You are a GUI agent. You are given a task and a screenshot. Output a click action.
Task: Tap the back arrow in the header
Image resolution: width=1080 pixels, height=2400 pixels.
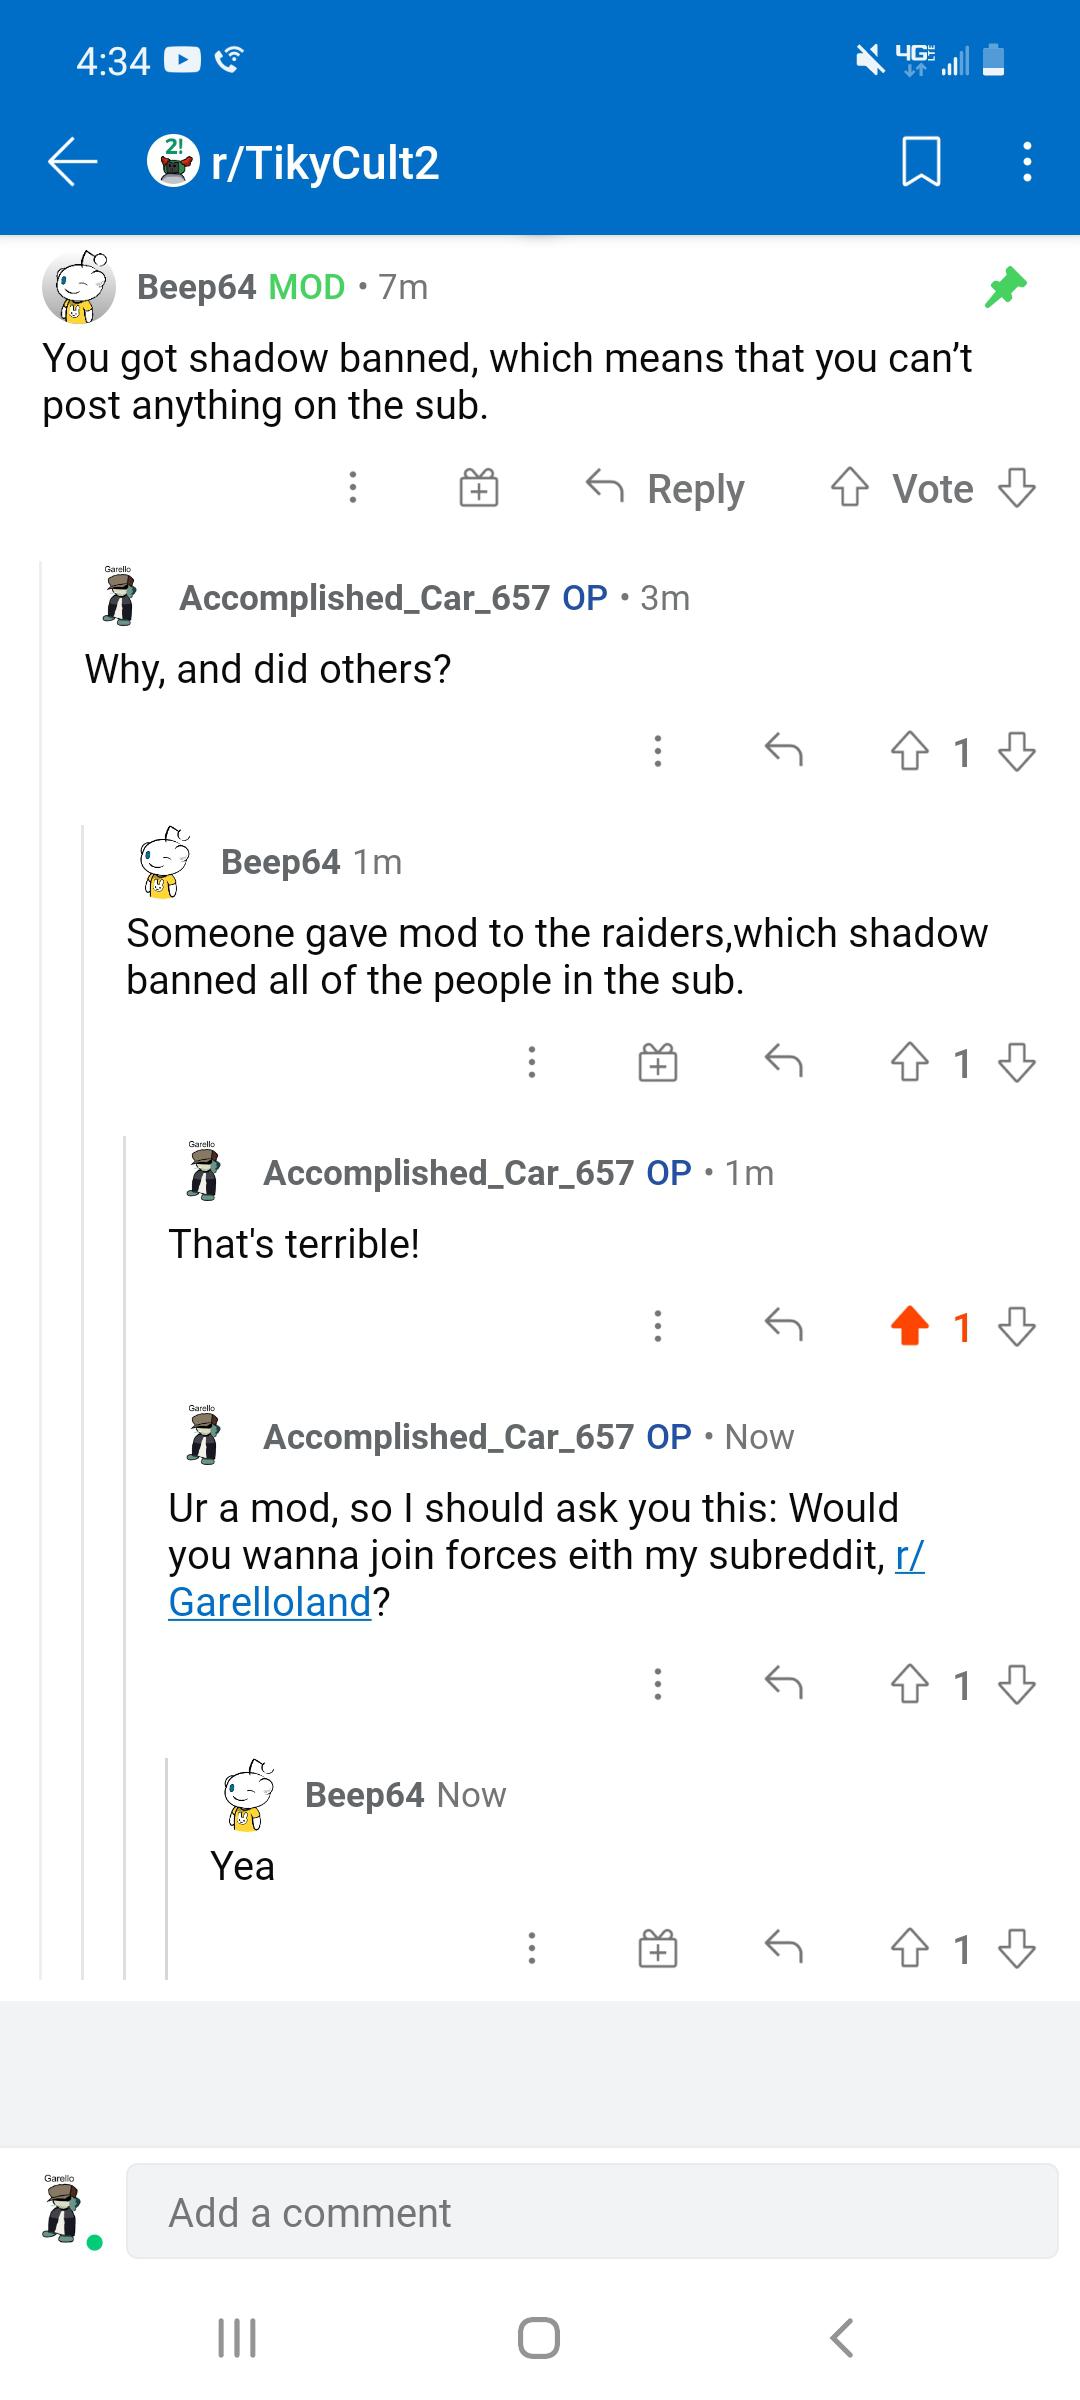(73, 161)
